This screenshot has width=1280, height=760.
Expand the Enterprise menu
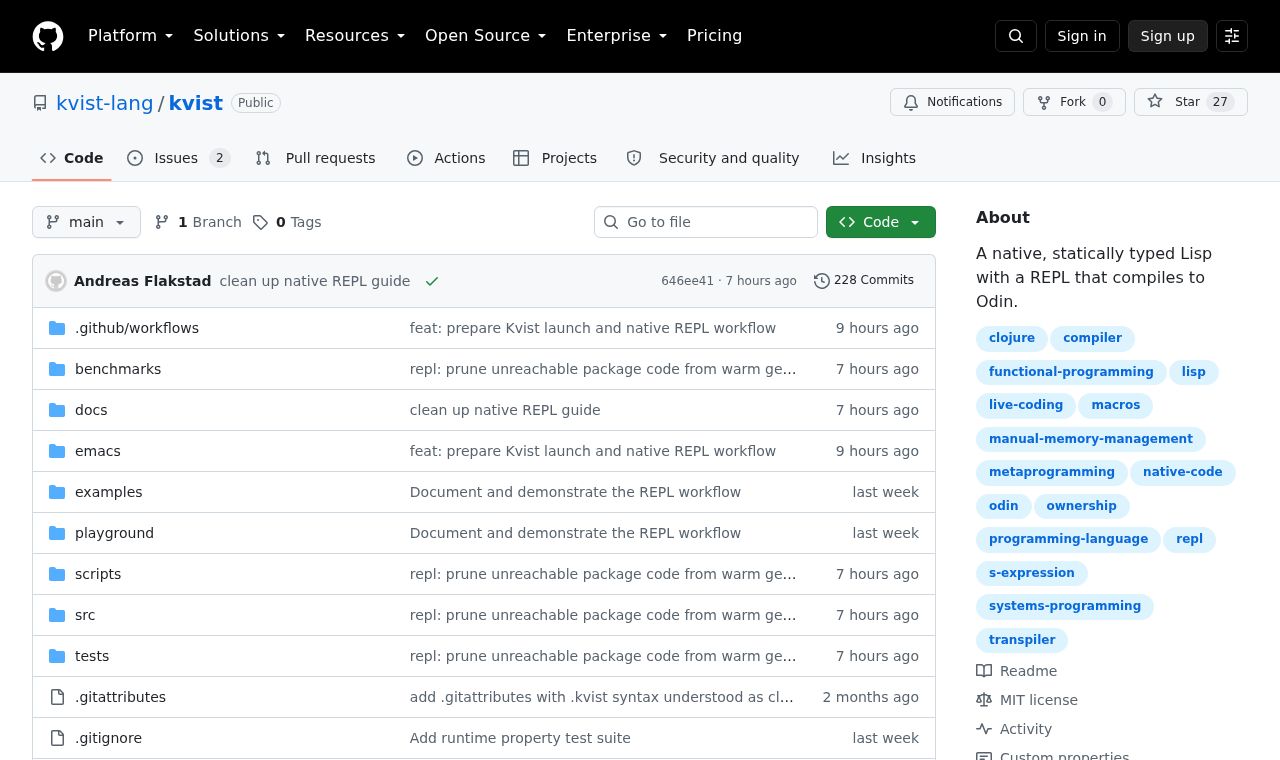click(x=617, y=36)
